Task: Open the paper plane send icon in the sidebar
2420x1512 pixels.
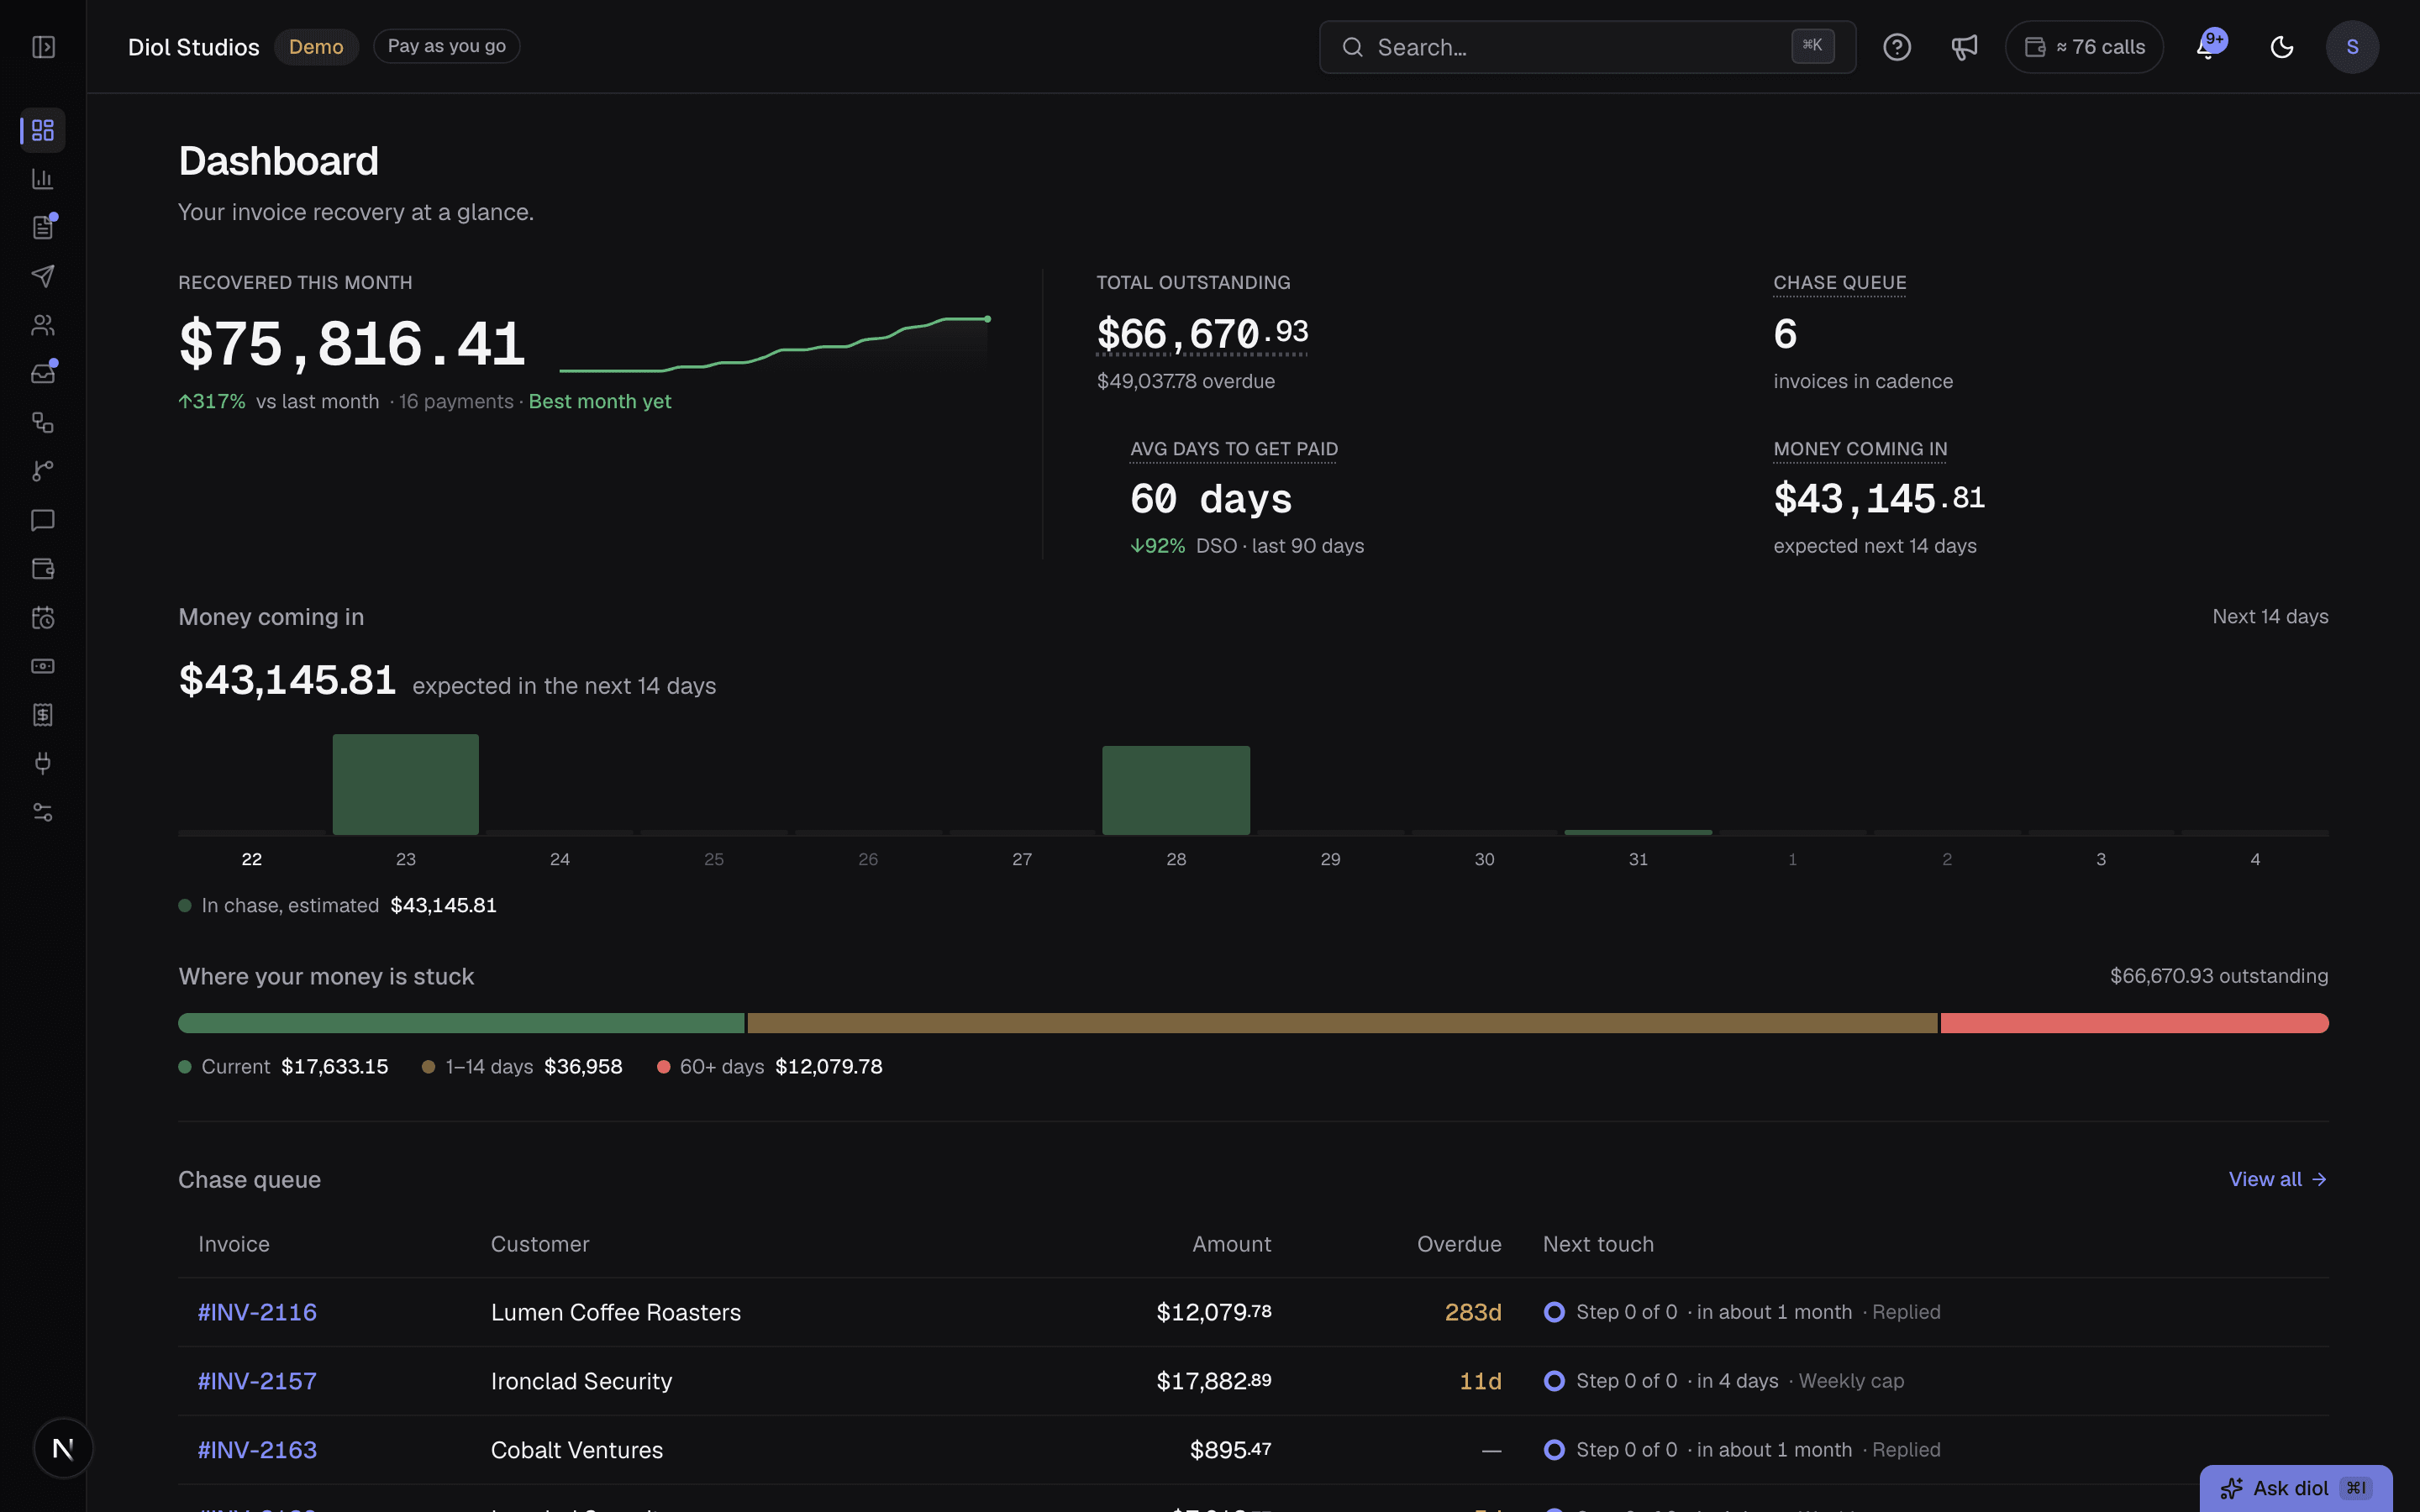Action: tap(43, 276)
